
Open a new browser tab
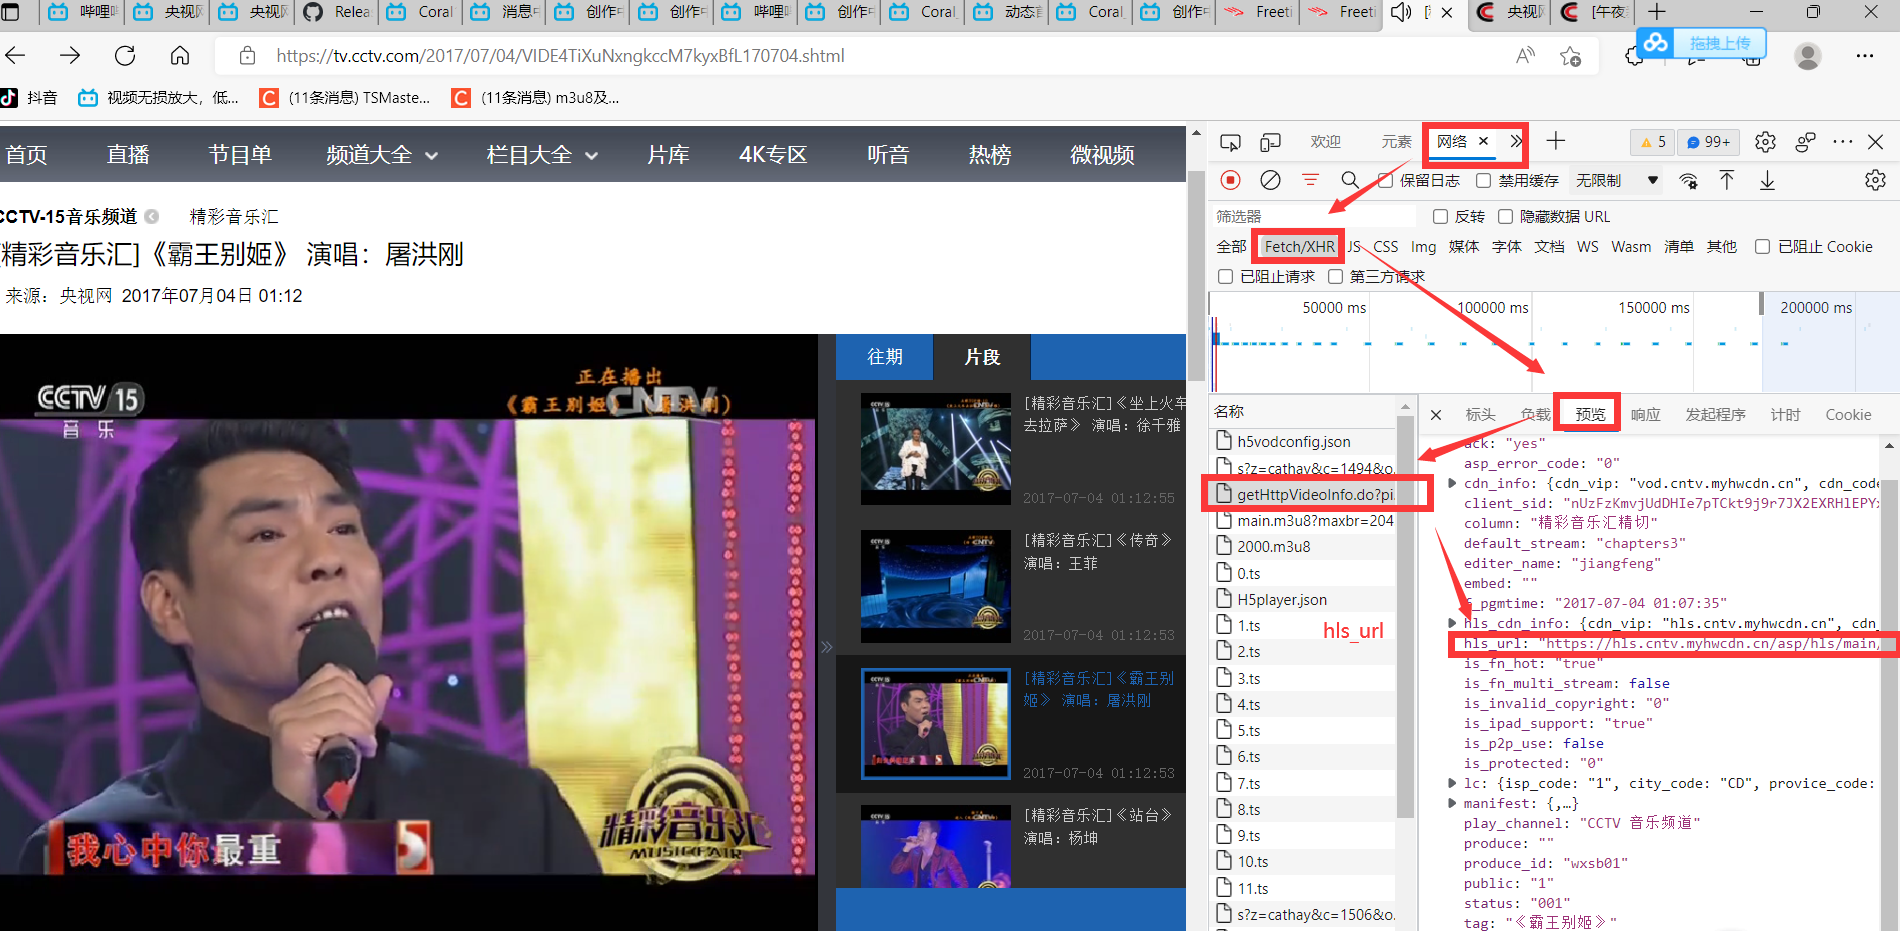[1657, 12]
